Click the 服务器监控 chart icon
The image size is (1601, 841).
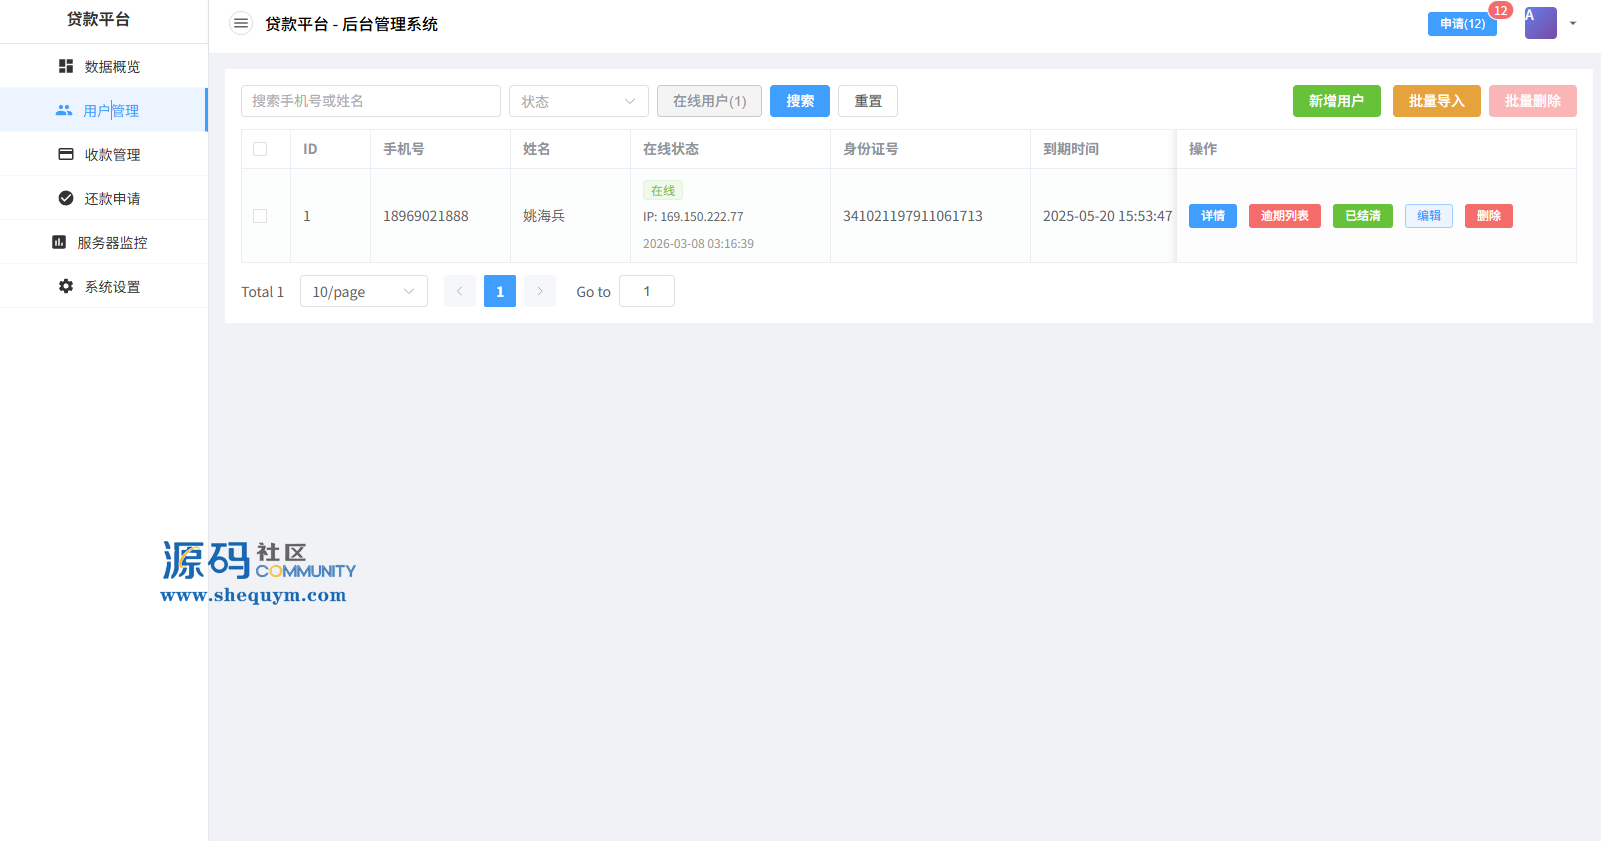pos(59,242)
